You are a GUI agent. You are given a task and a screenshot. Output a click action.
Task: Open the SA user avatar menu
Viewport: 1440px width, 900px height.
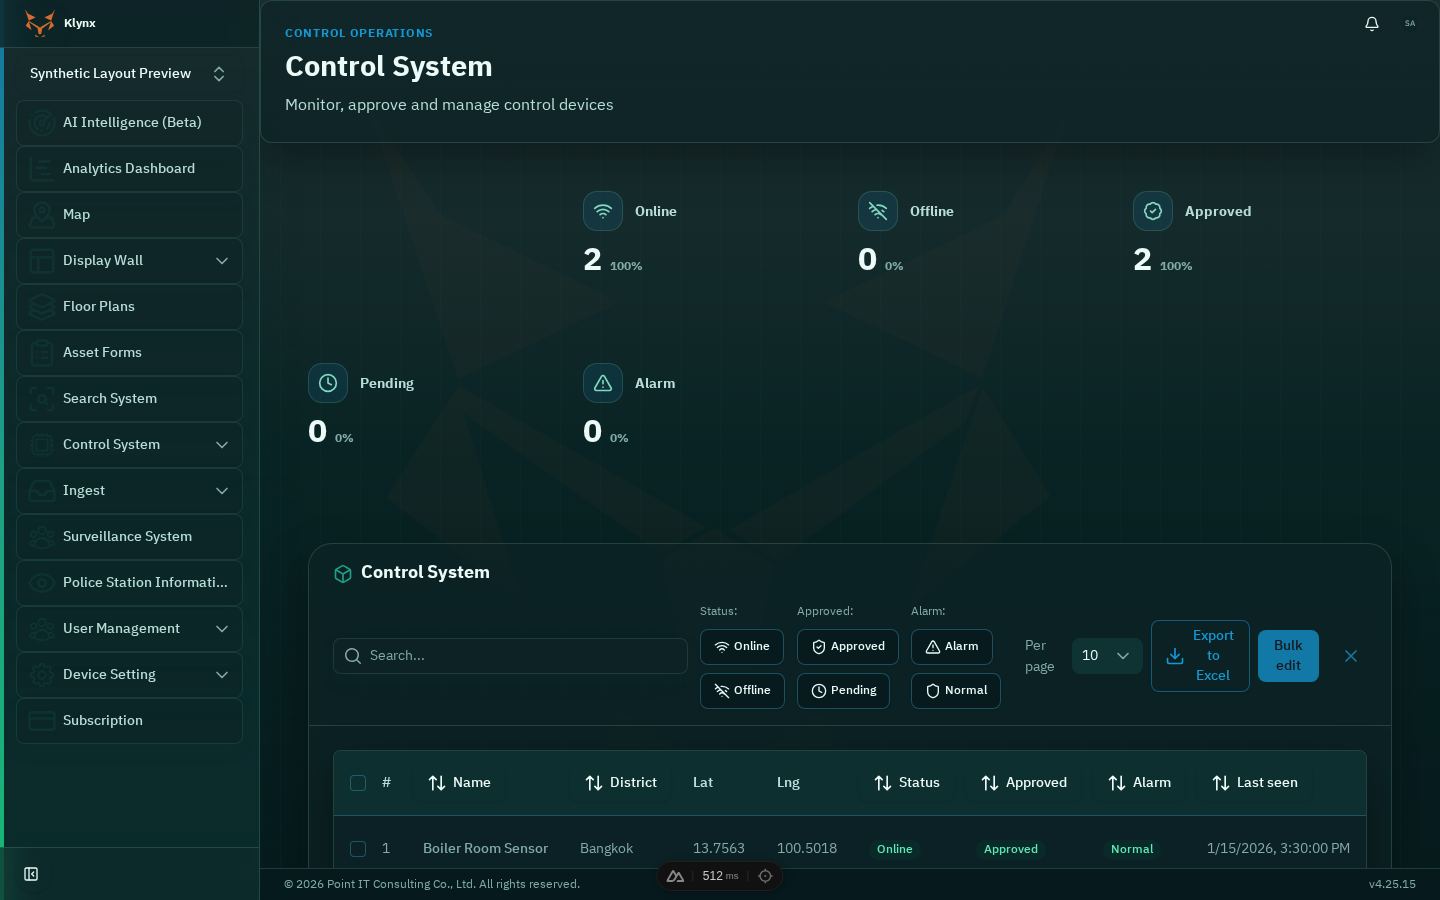[x=1410, y=23]
